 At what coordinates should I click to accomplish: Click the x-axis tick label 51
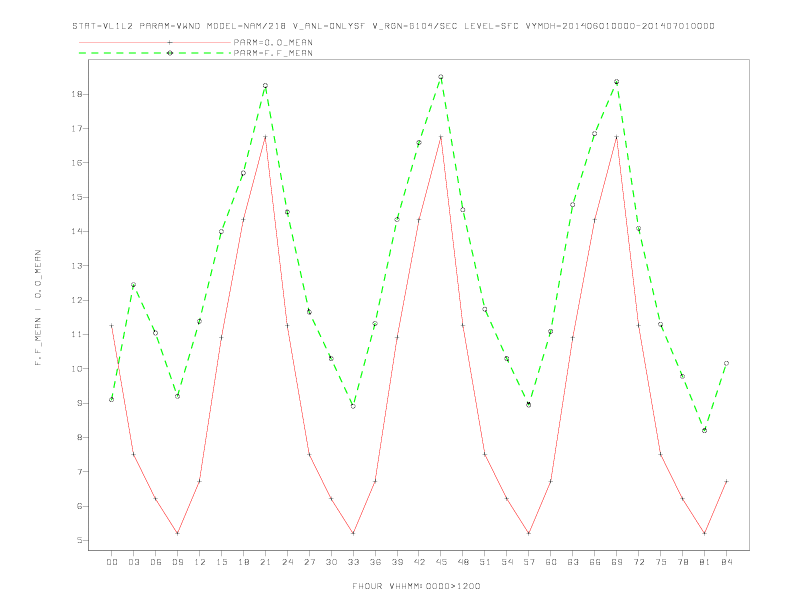[x=485, y=562]
